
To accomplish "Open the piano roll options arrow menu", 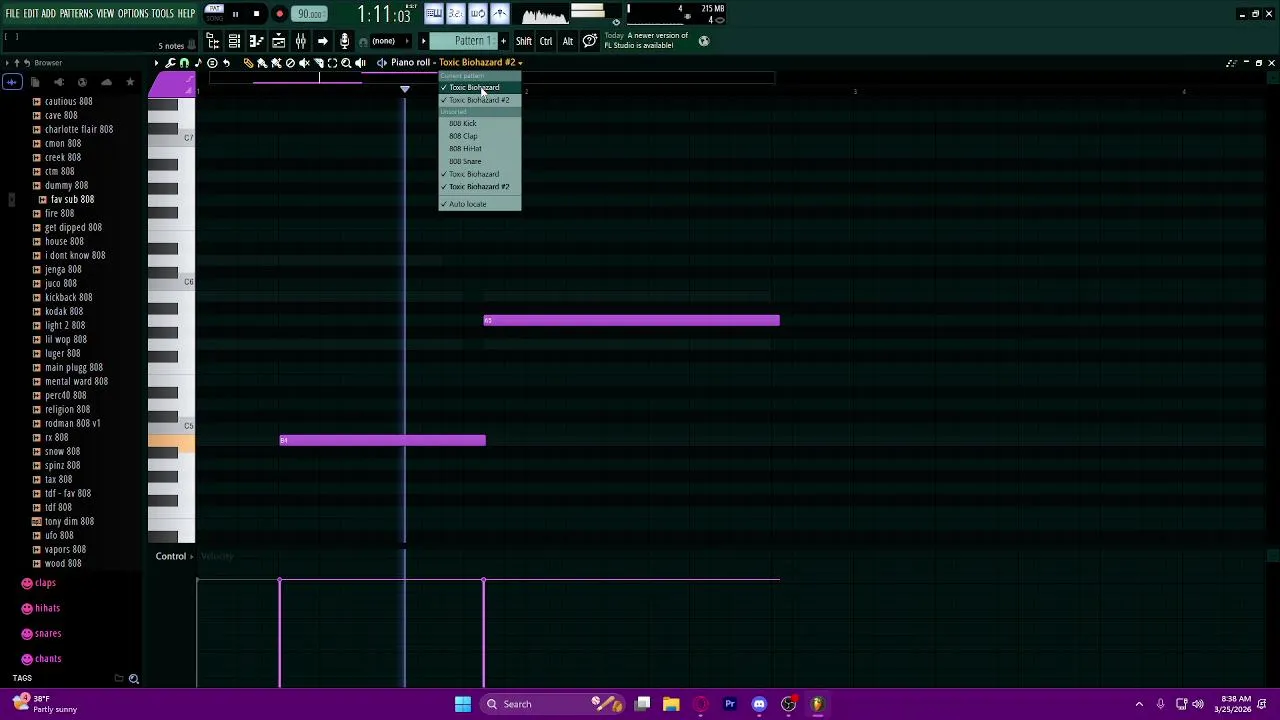I will click(x=156, y=62).
